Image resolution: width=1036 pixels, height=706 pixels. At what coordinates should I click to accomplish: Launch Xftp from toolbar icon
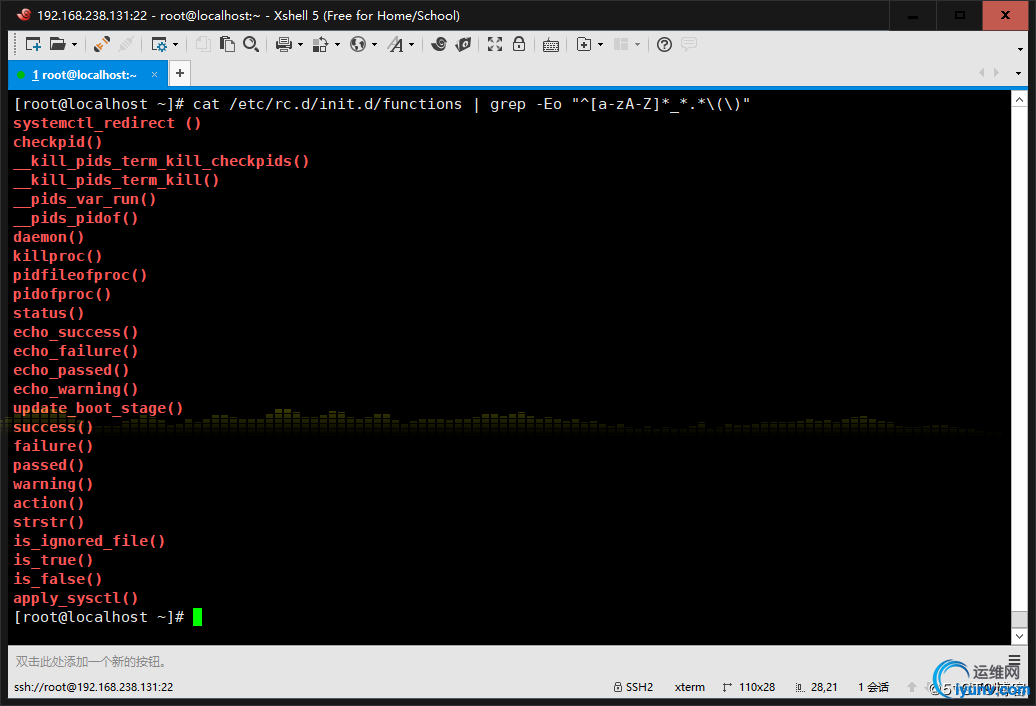point(439,44)
